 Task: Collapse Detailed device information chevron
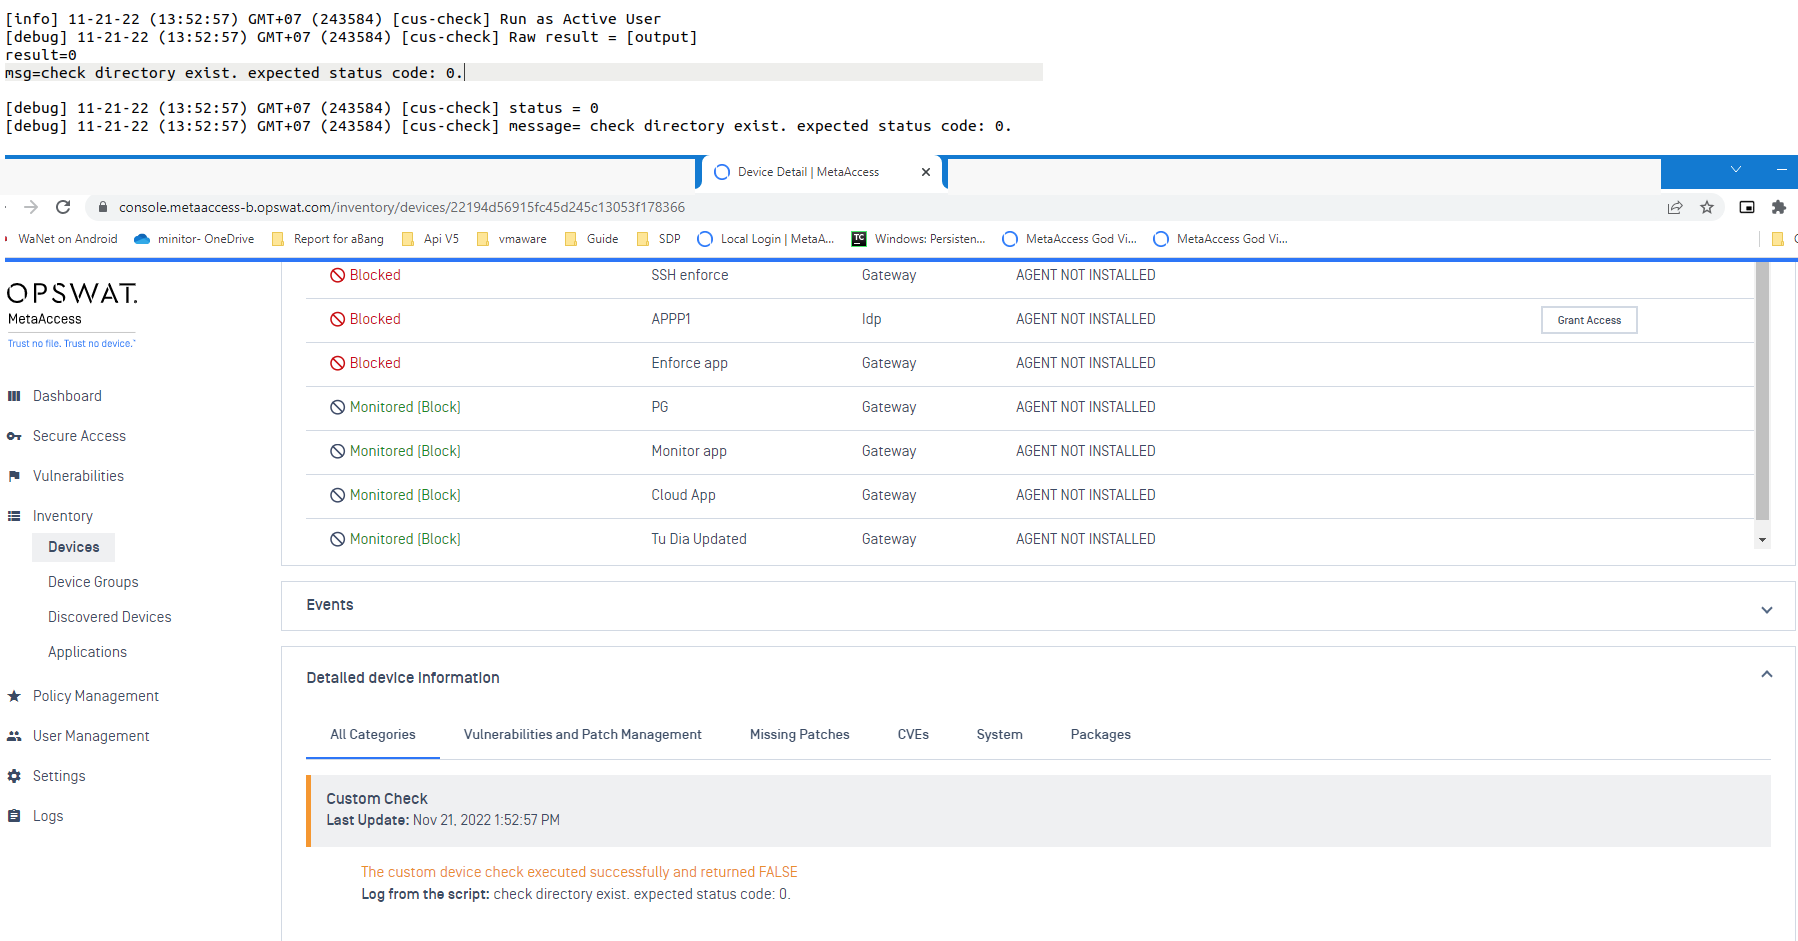[x=1767, y=674]
